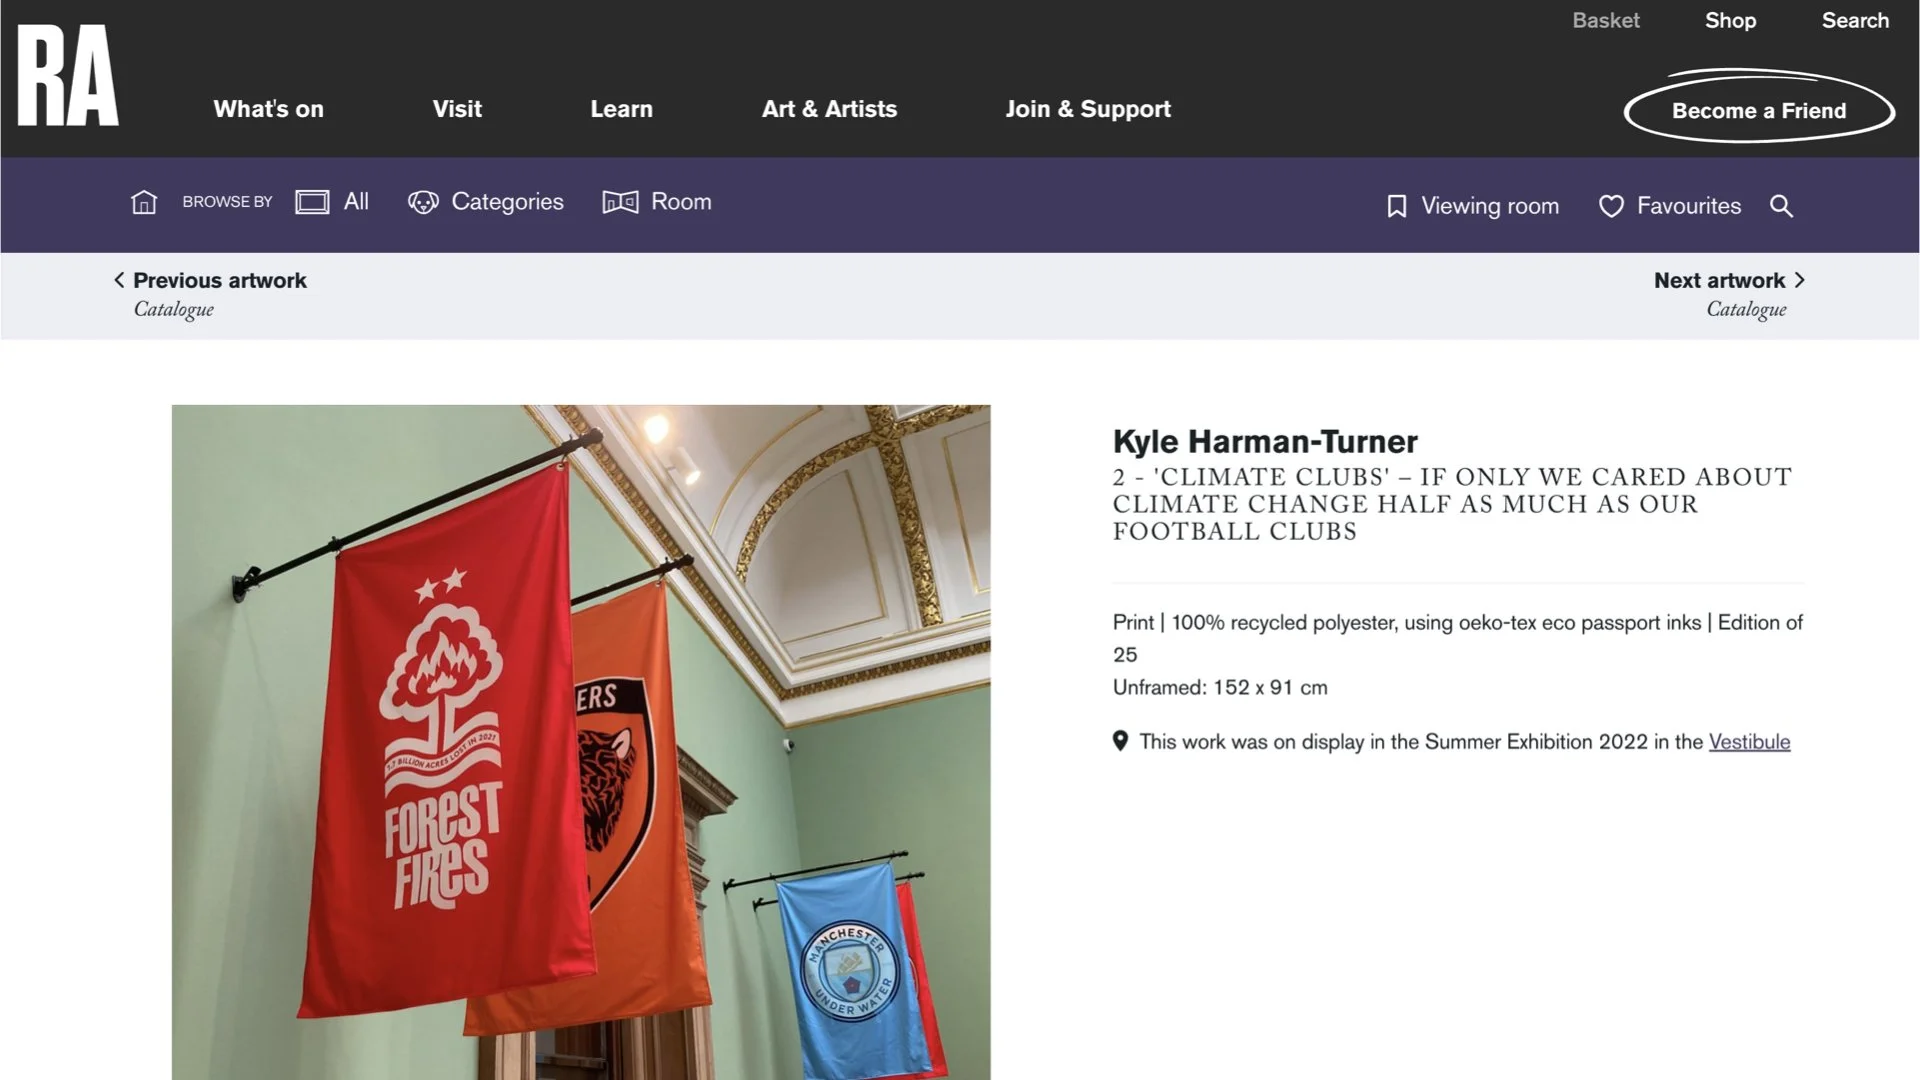Click the Favourites heart icon
The image size is (1920, 1080).
coord(1611,206)
